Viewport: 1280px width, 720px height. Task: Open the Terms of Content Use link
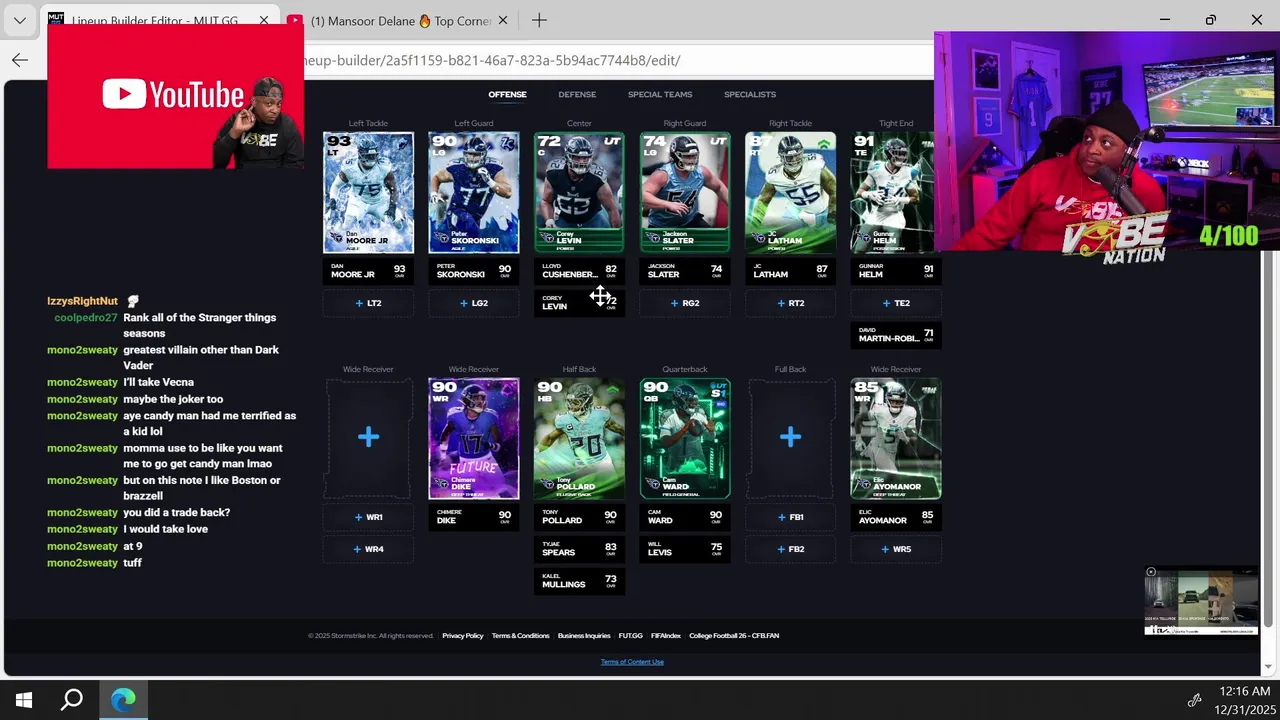coord(632,662)
